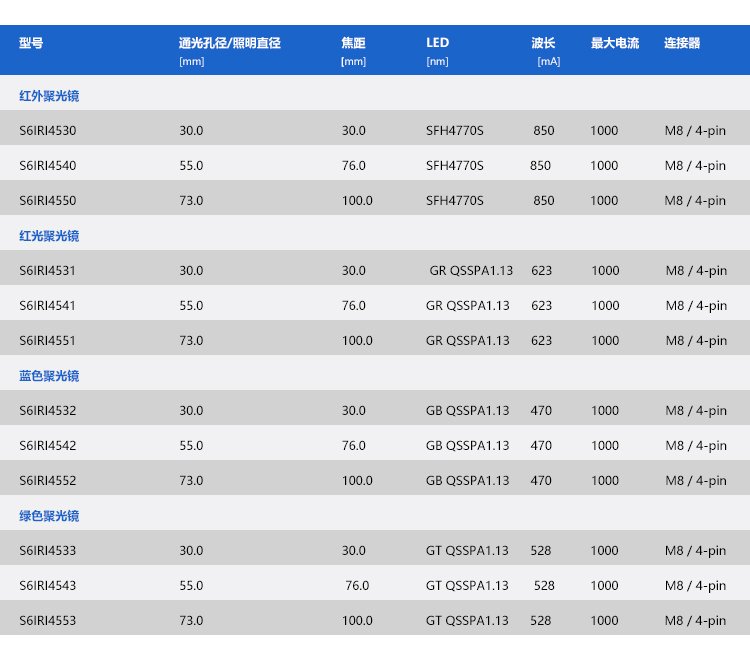
Task: Select the 绿色聚光镜 section heading
Action: (49, 516)
